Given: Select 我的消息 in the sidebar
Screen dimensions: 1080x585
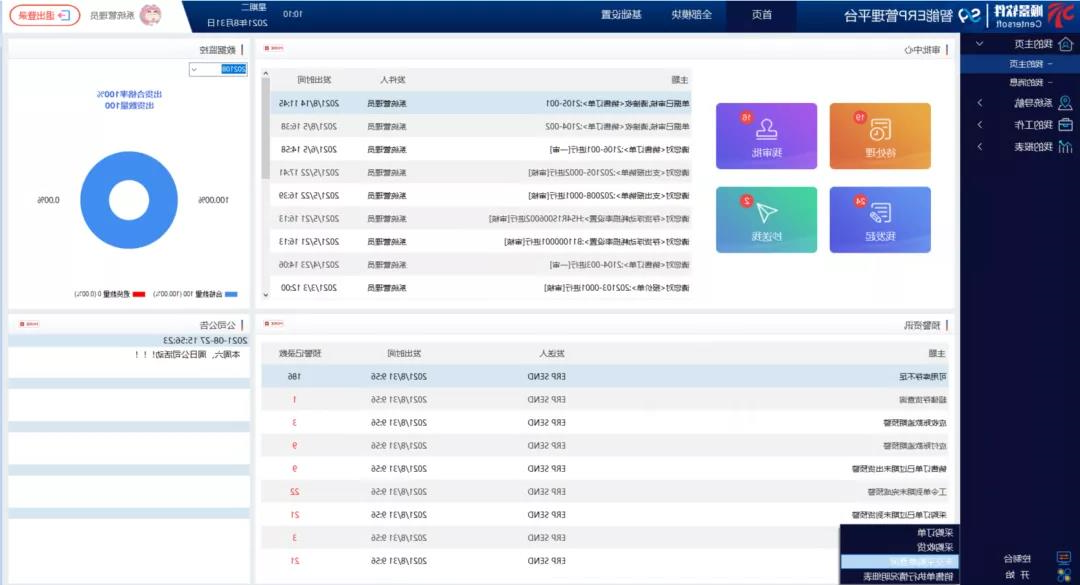Looking at the screenshot, I should click(1025, 82).
